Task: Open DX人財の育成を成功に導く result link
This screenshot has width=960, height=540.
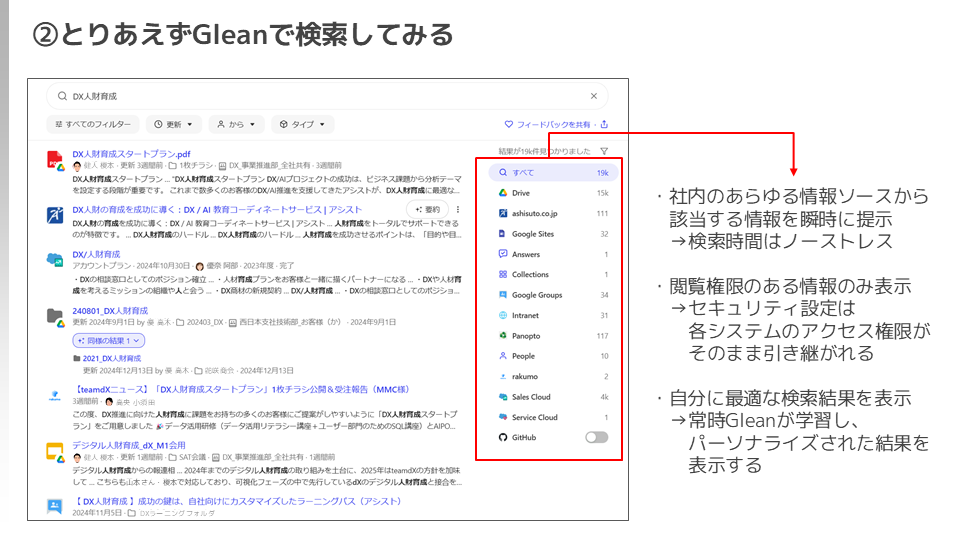Action: pos(217,209)
